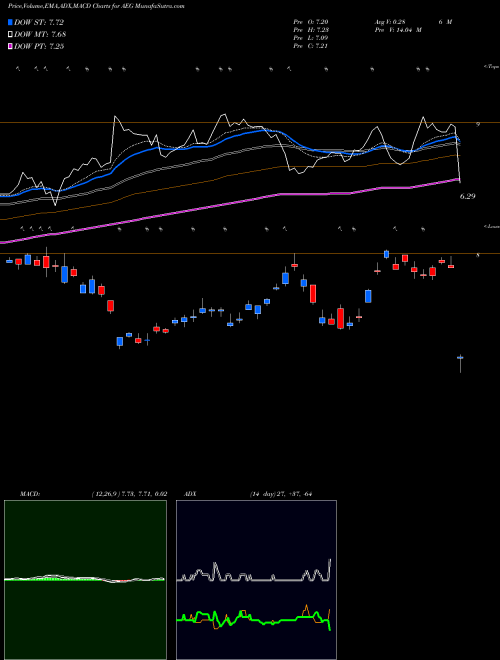Click the blue DOW ST legend swatch
This screenshot has height=660, width=500.
click(x=10, y=22)
